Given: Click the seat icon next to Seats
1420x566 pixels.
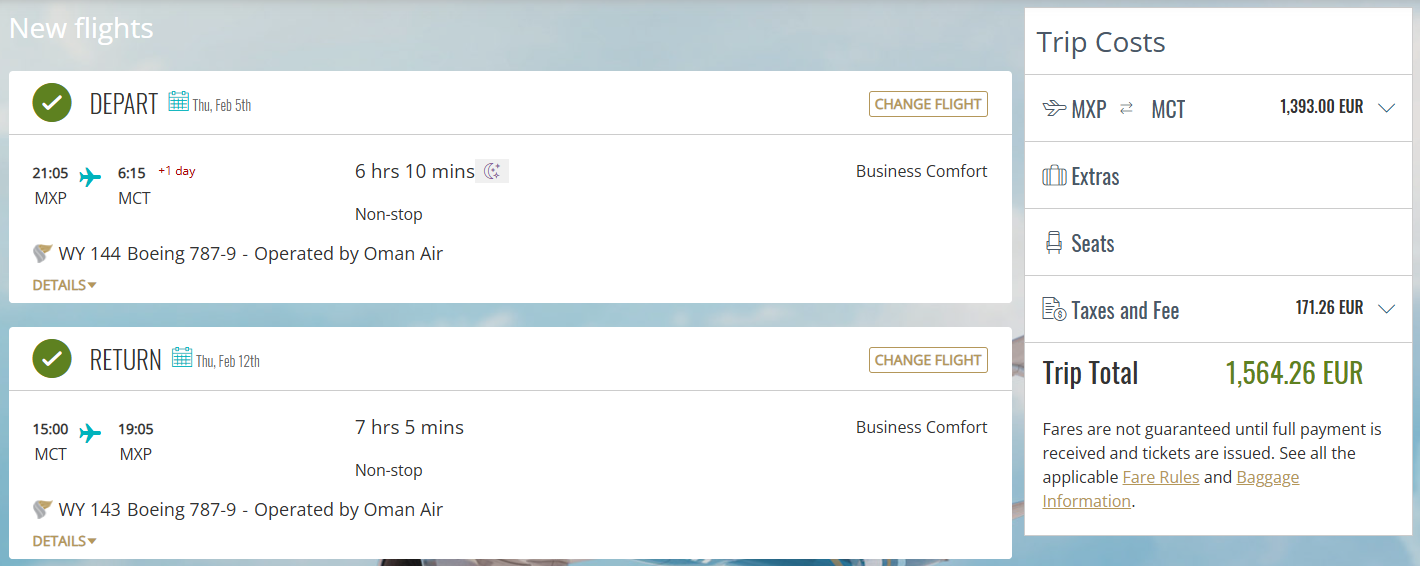Looking at the screenshot, I should point(1054,243).
